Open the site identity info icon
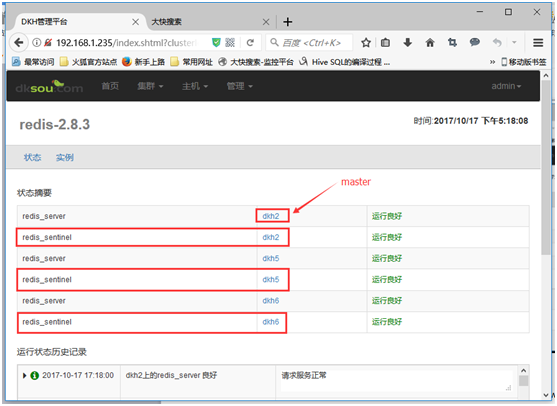This screenshot has width=557, height=406. [36, 43]
